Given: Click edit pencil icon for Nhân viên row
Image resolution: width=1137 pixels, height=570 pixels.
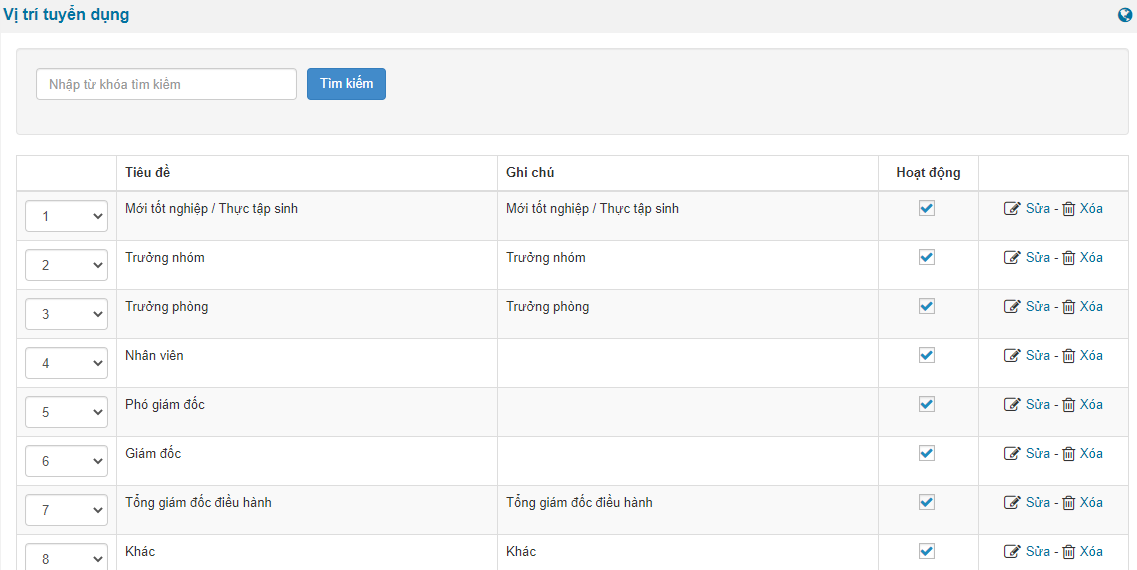Looking at the screenshot, I should pos(1012,355).
